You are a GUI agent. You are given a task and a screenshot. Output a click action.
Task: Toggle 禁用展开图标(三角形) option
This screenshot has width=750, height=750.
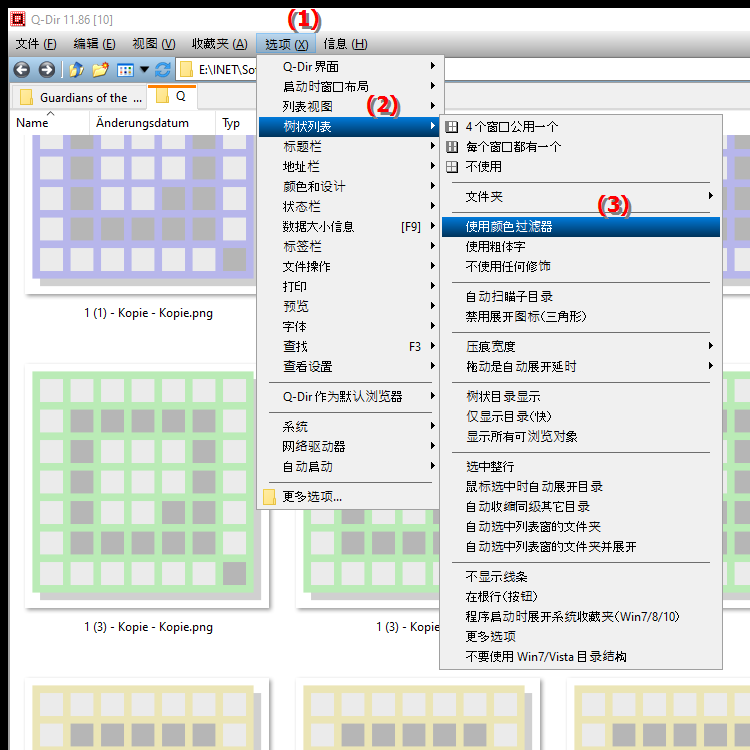click(580, 317)
